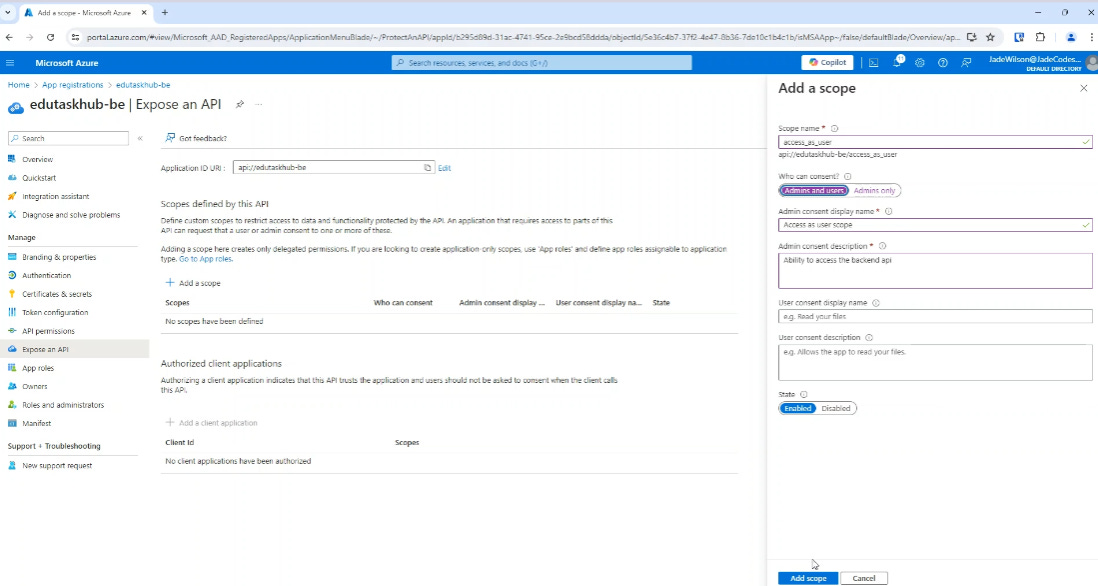The width and height of the screenshot is (1098, 586).
Task: Close the Add a scope panel
Action: [x=1083, y=88]
